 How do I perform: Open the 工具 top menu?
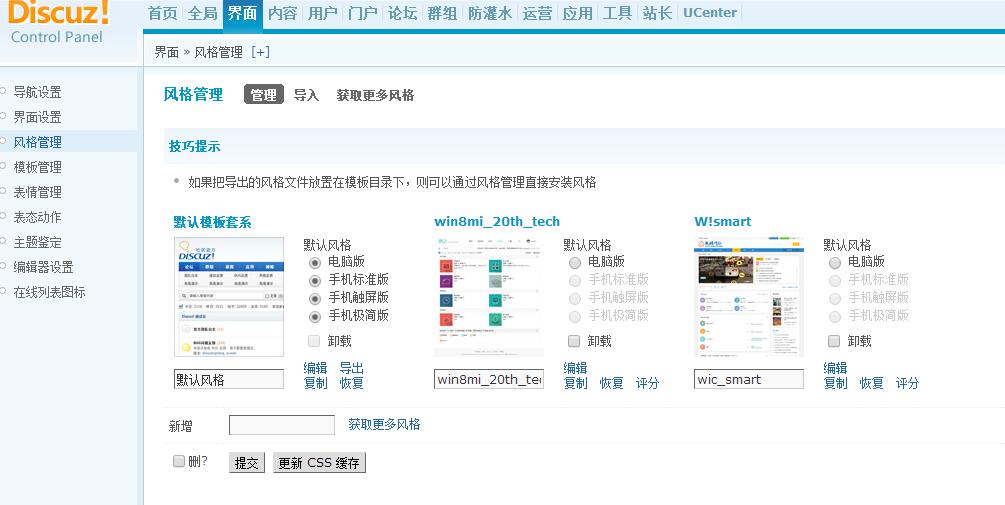click(617, 13)
